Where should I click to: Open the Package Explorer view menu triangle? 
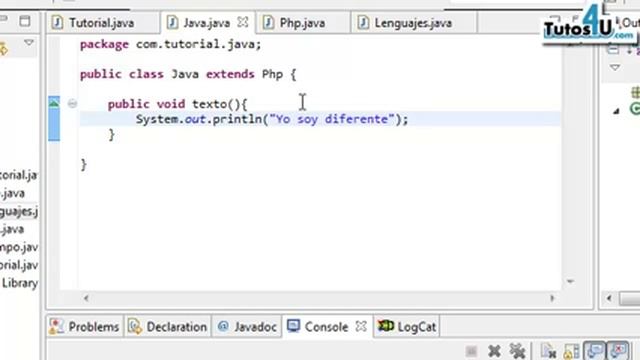(29, 42)
